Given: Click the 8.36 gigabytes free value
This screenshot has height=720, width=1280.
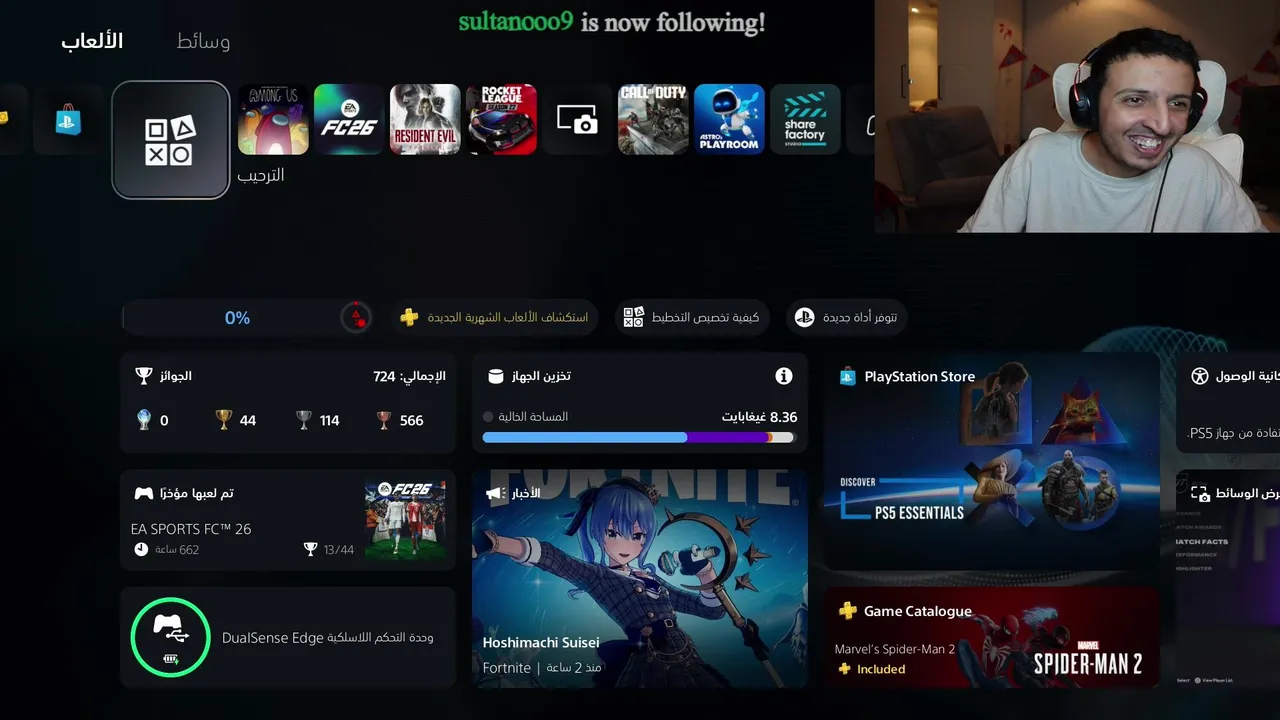Looking at the screenshot, I should coord(759,417).
